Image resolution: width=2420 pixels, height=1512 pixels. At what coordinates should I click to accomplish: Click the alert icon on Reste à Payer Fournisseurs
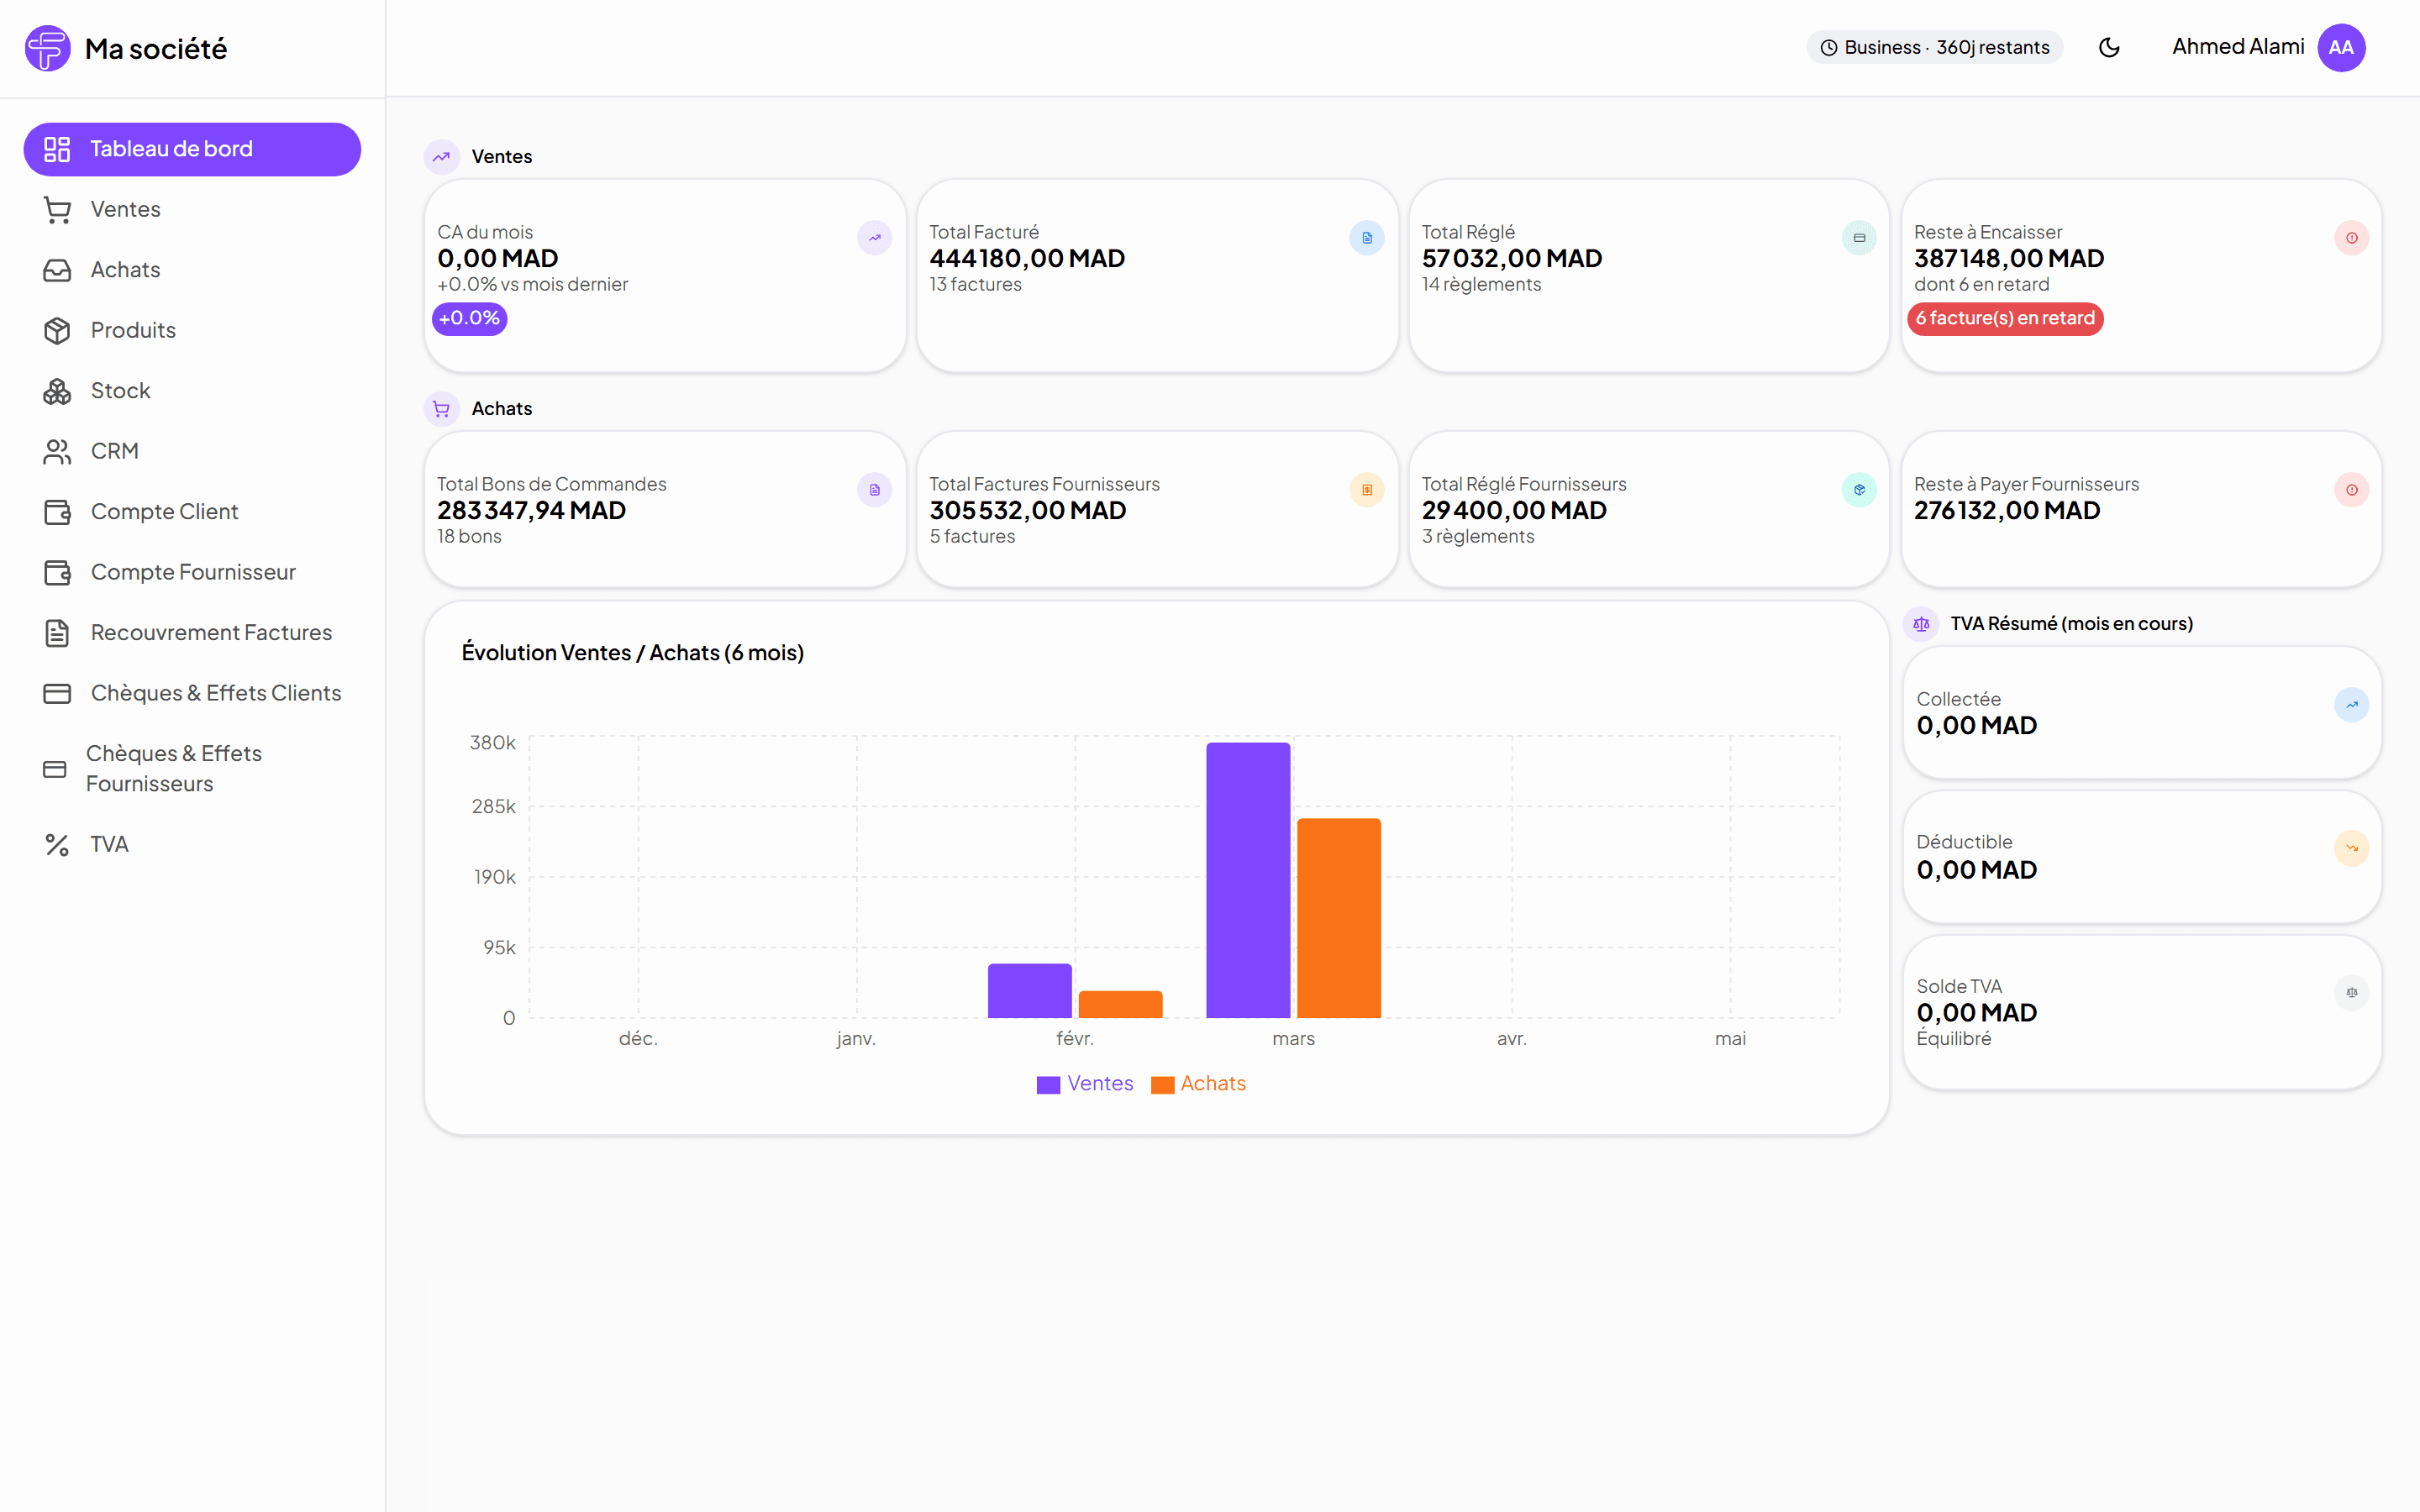point(2352,490)
